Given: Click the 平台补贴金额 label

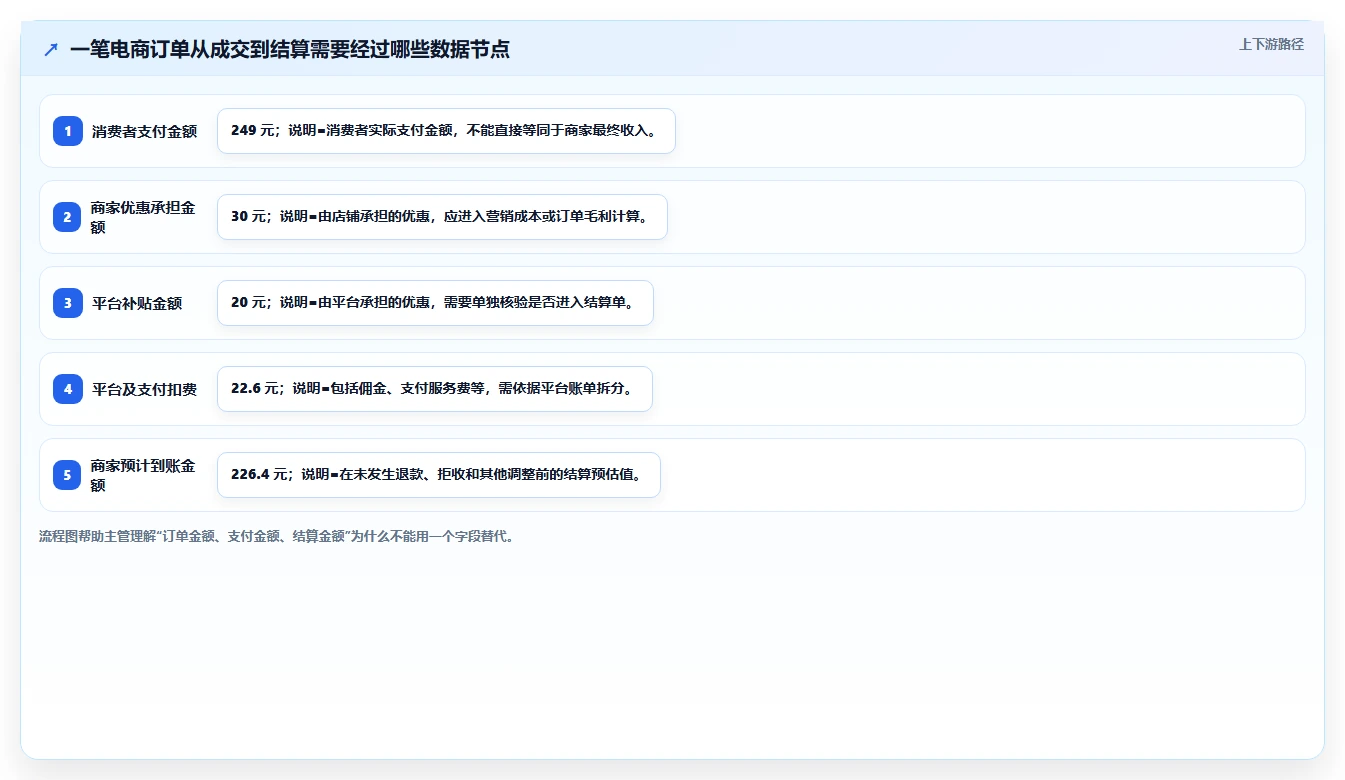Looking at the screenshot, I should pyautogui.click(x=137, y=303).
